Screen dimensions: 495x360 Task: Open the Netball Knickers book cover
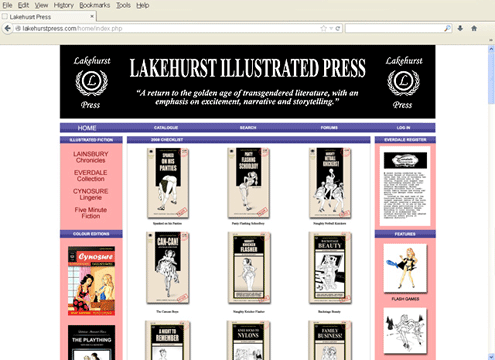330,183
